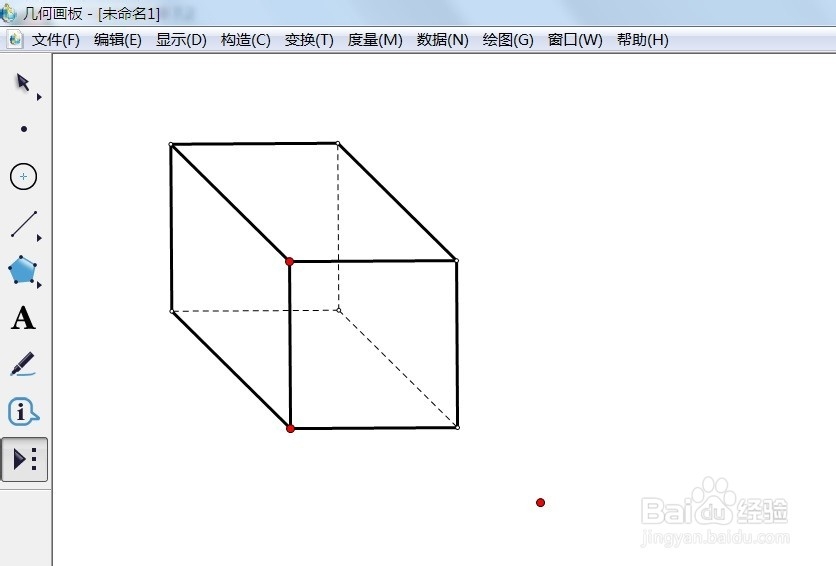
Task: Select the hidden back-bottom vertex where the dashed edges meet
Action: (339, 310)
